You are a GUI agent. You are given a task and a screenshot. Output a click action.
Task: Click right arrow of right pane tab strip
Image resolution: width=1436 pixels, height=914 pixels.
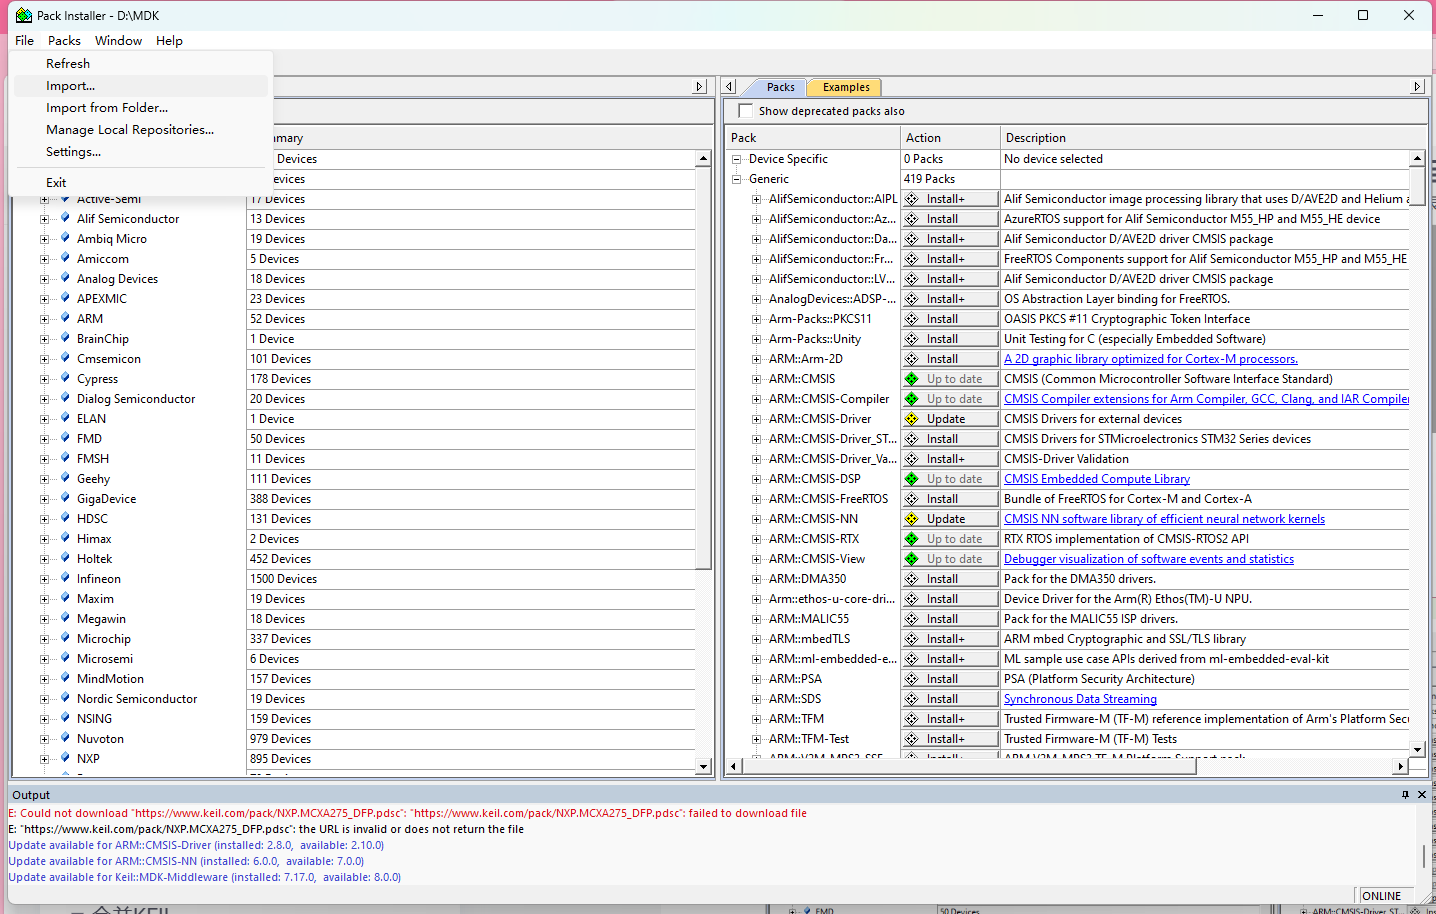tap(1417, 87)
